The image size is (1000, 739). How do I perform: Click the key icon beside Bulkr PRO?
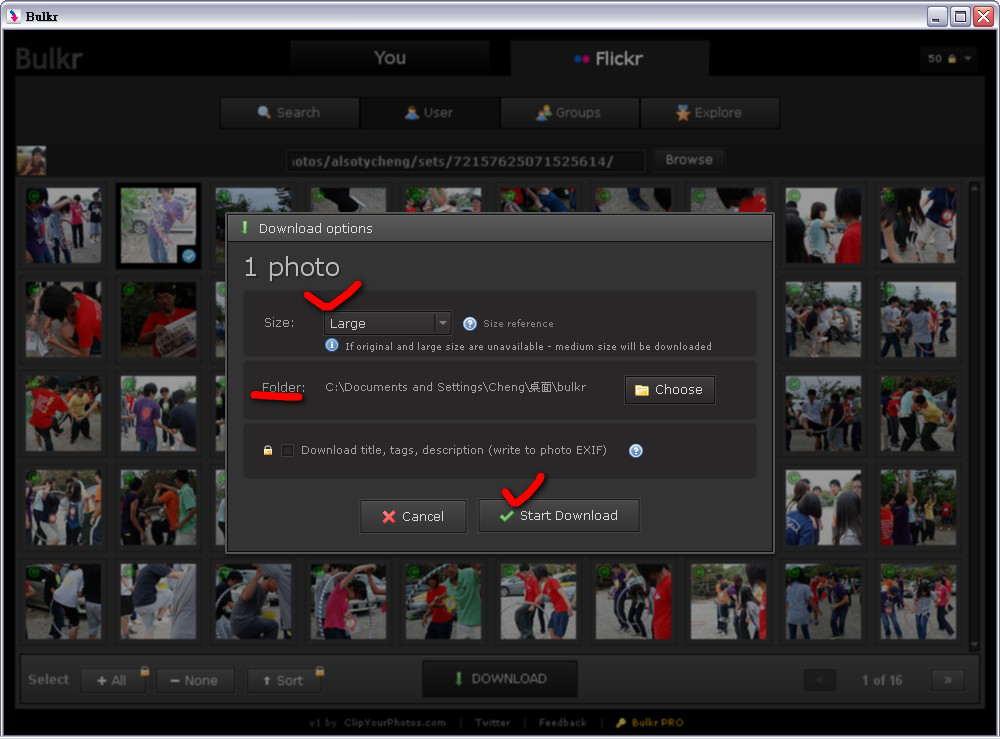coord(621,722)
